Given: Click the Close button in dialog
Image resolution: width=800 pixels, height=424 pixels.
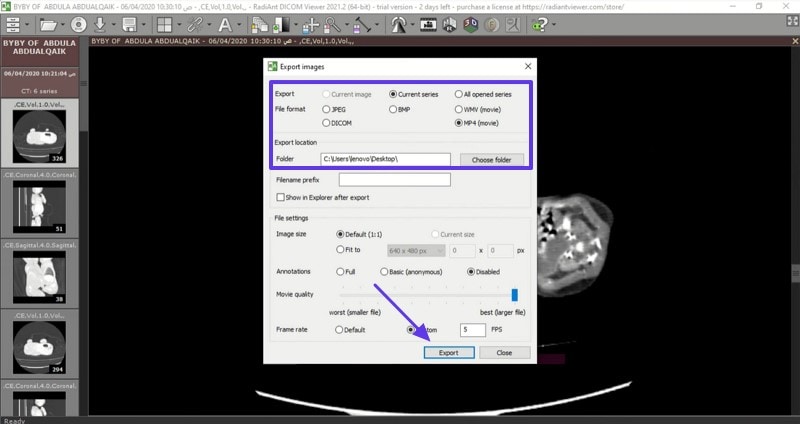Looking at the screenshot, I should pyautogui.click(x=504, y=353).
